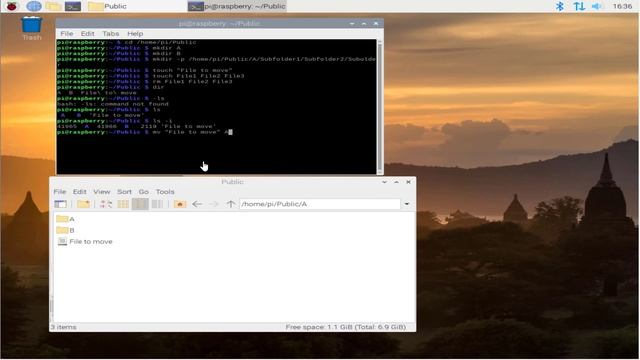Click the new window toolbar icon
Screen dimensions: 640x360
coord(60,204)
